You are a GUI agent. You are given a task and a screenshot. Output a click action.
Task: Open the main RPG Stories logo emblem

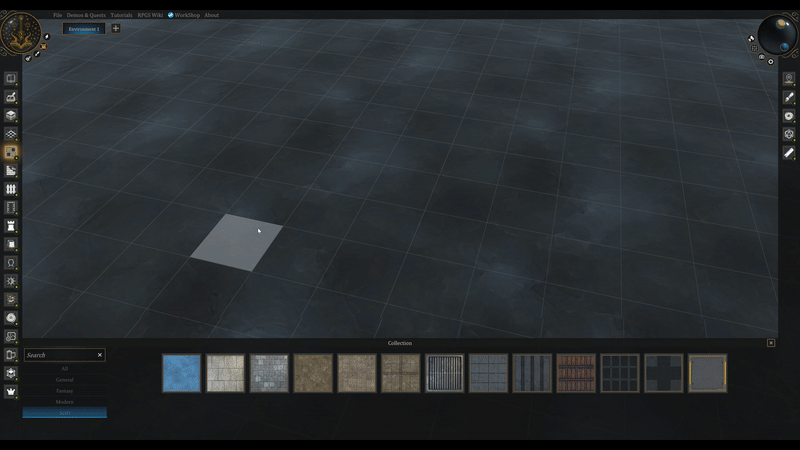20,34
